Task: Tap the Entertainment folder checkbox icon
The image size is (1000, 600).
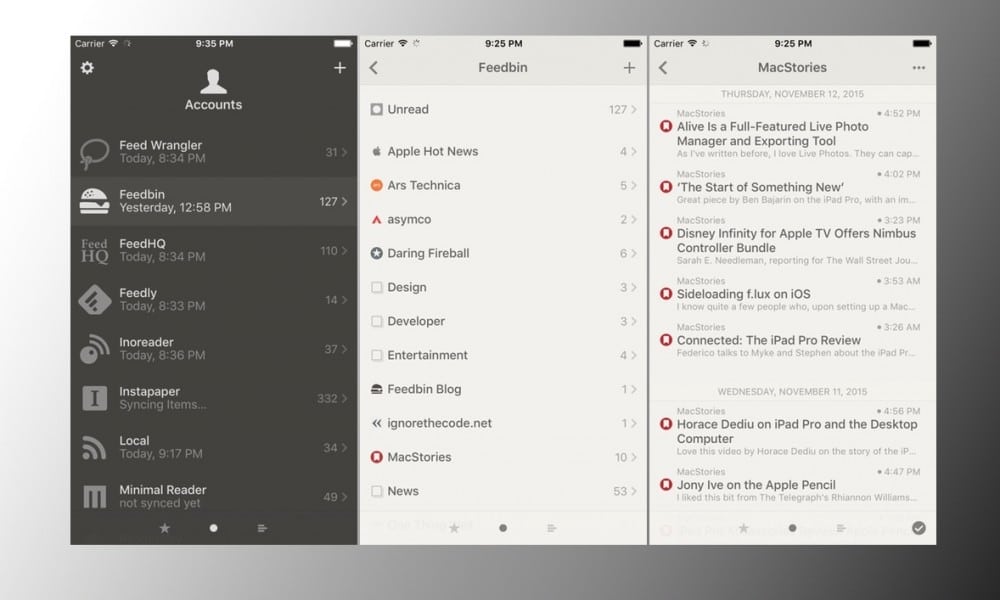Action: click(376, 355)
